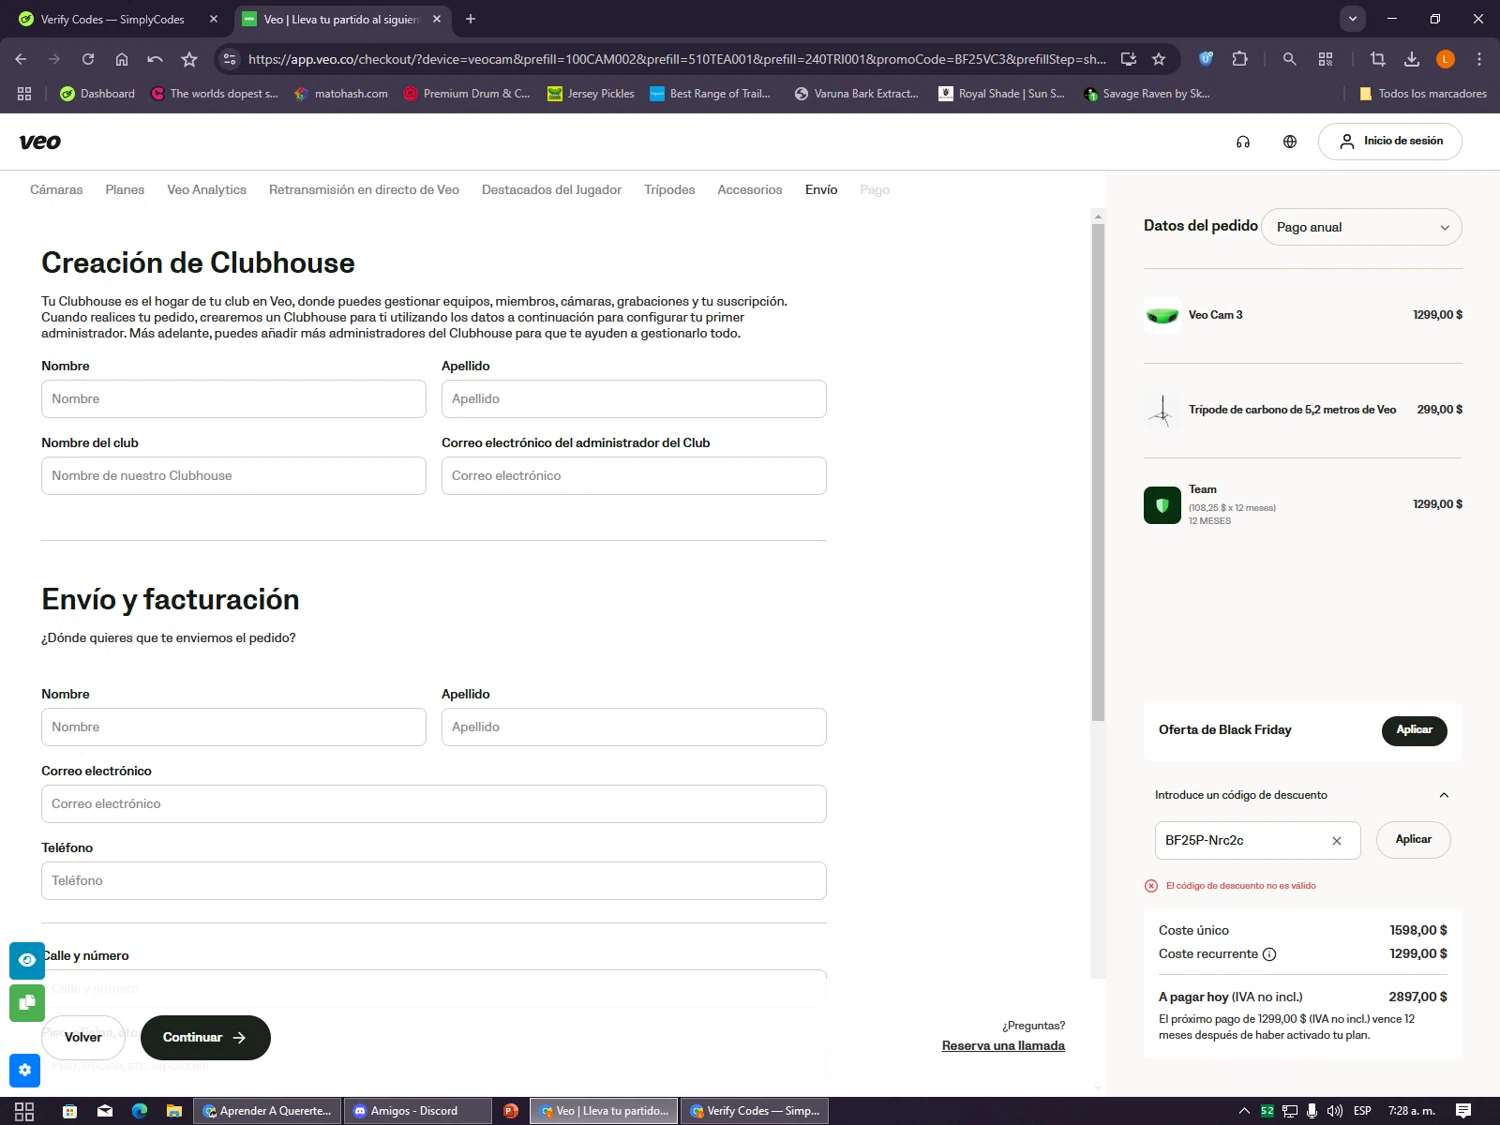Open the shield extension icon

(x=1206, y=59)
